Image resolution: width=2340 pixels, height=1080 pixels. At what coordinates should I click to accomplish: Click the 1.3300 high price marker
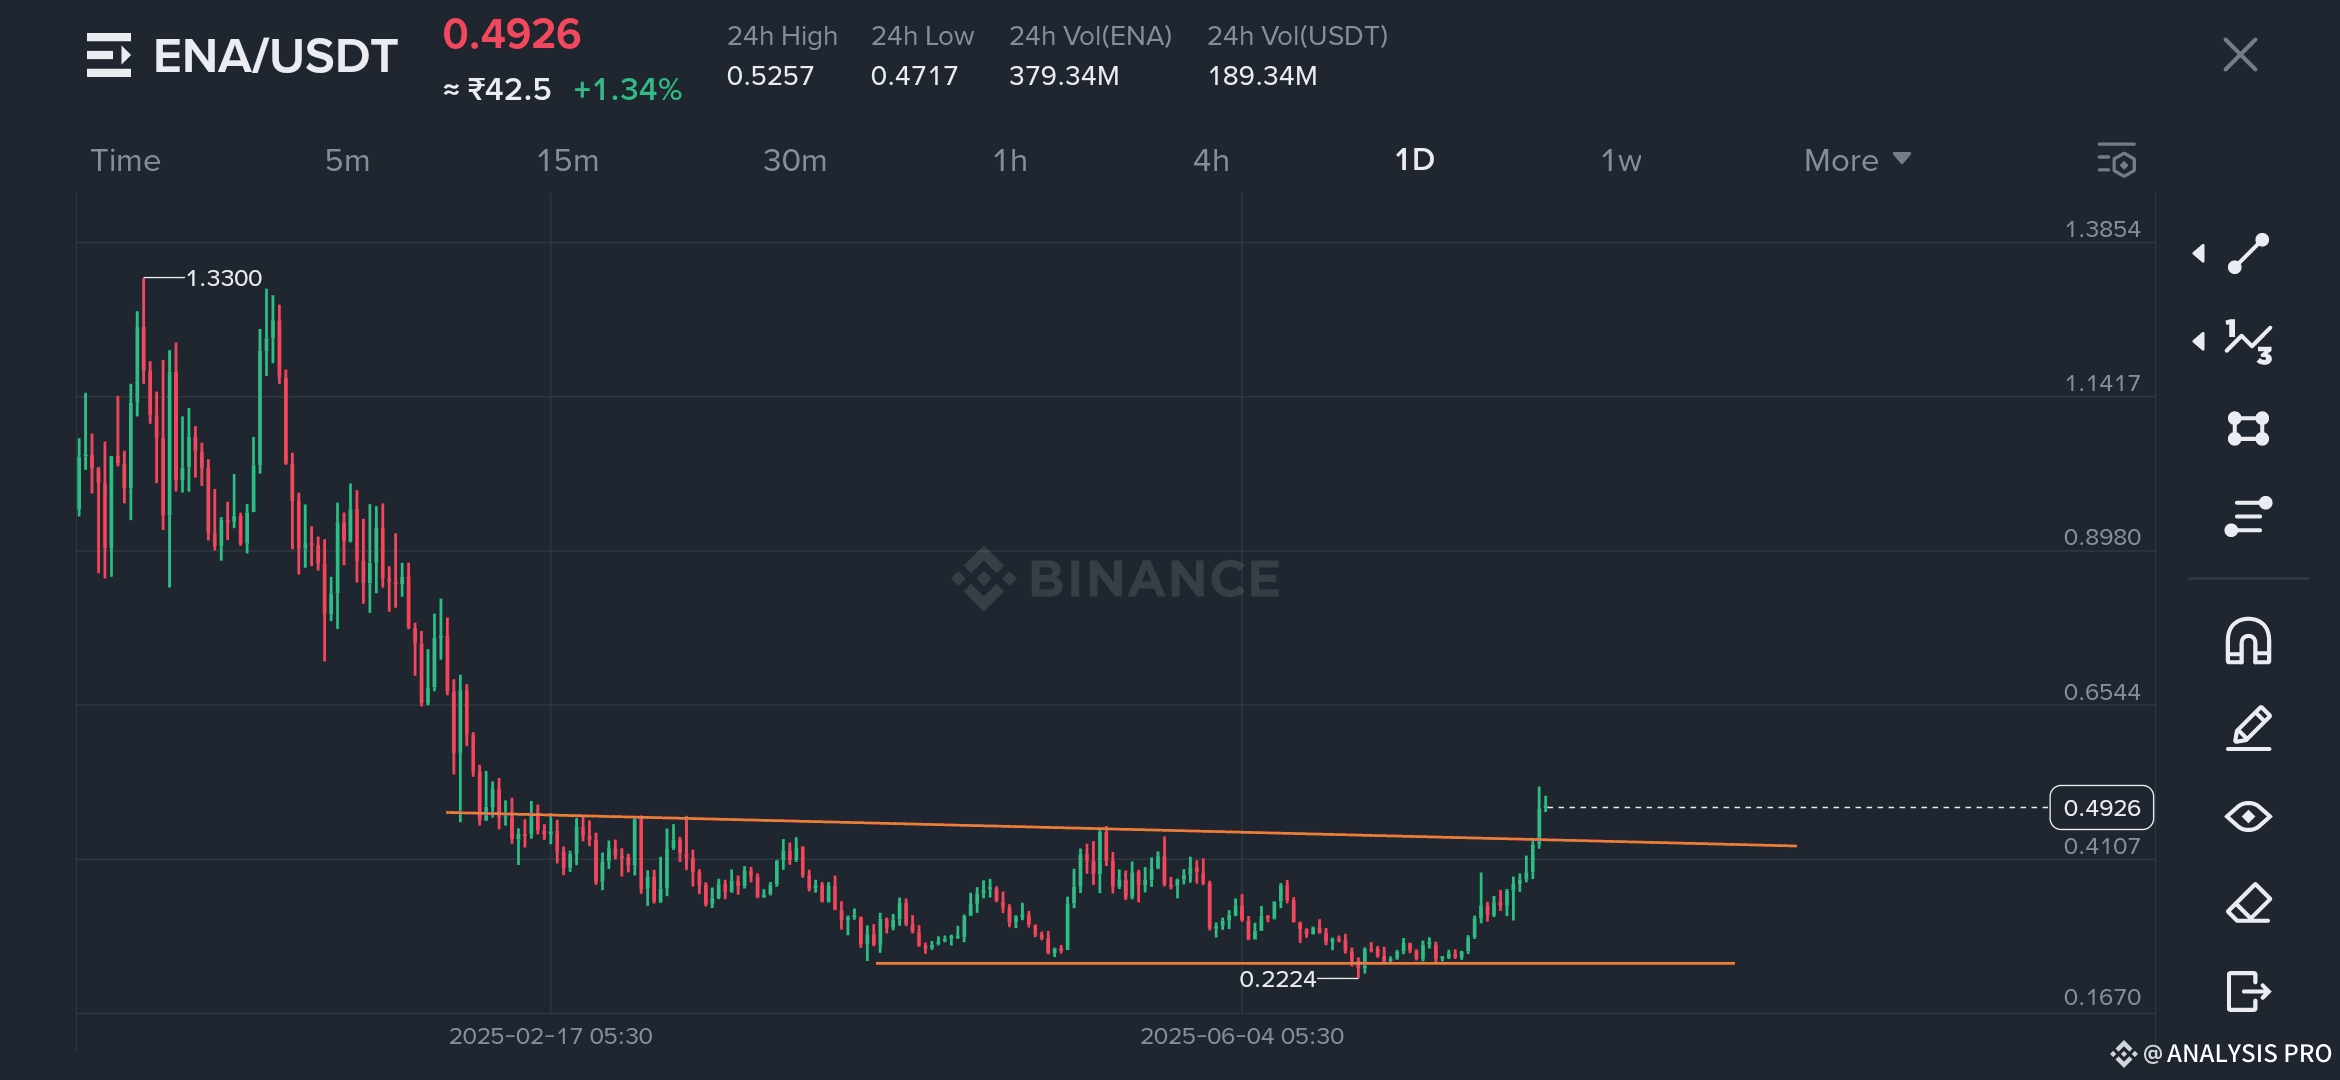[224, 278]
